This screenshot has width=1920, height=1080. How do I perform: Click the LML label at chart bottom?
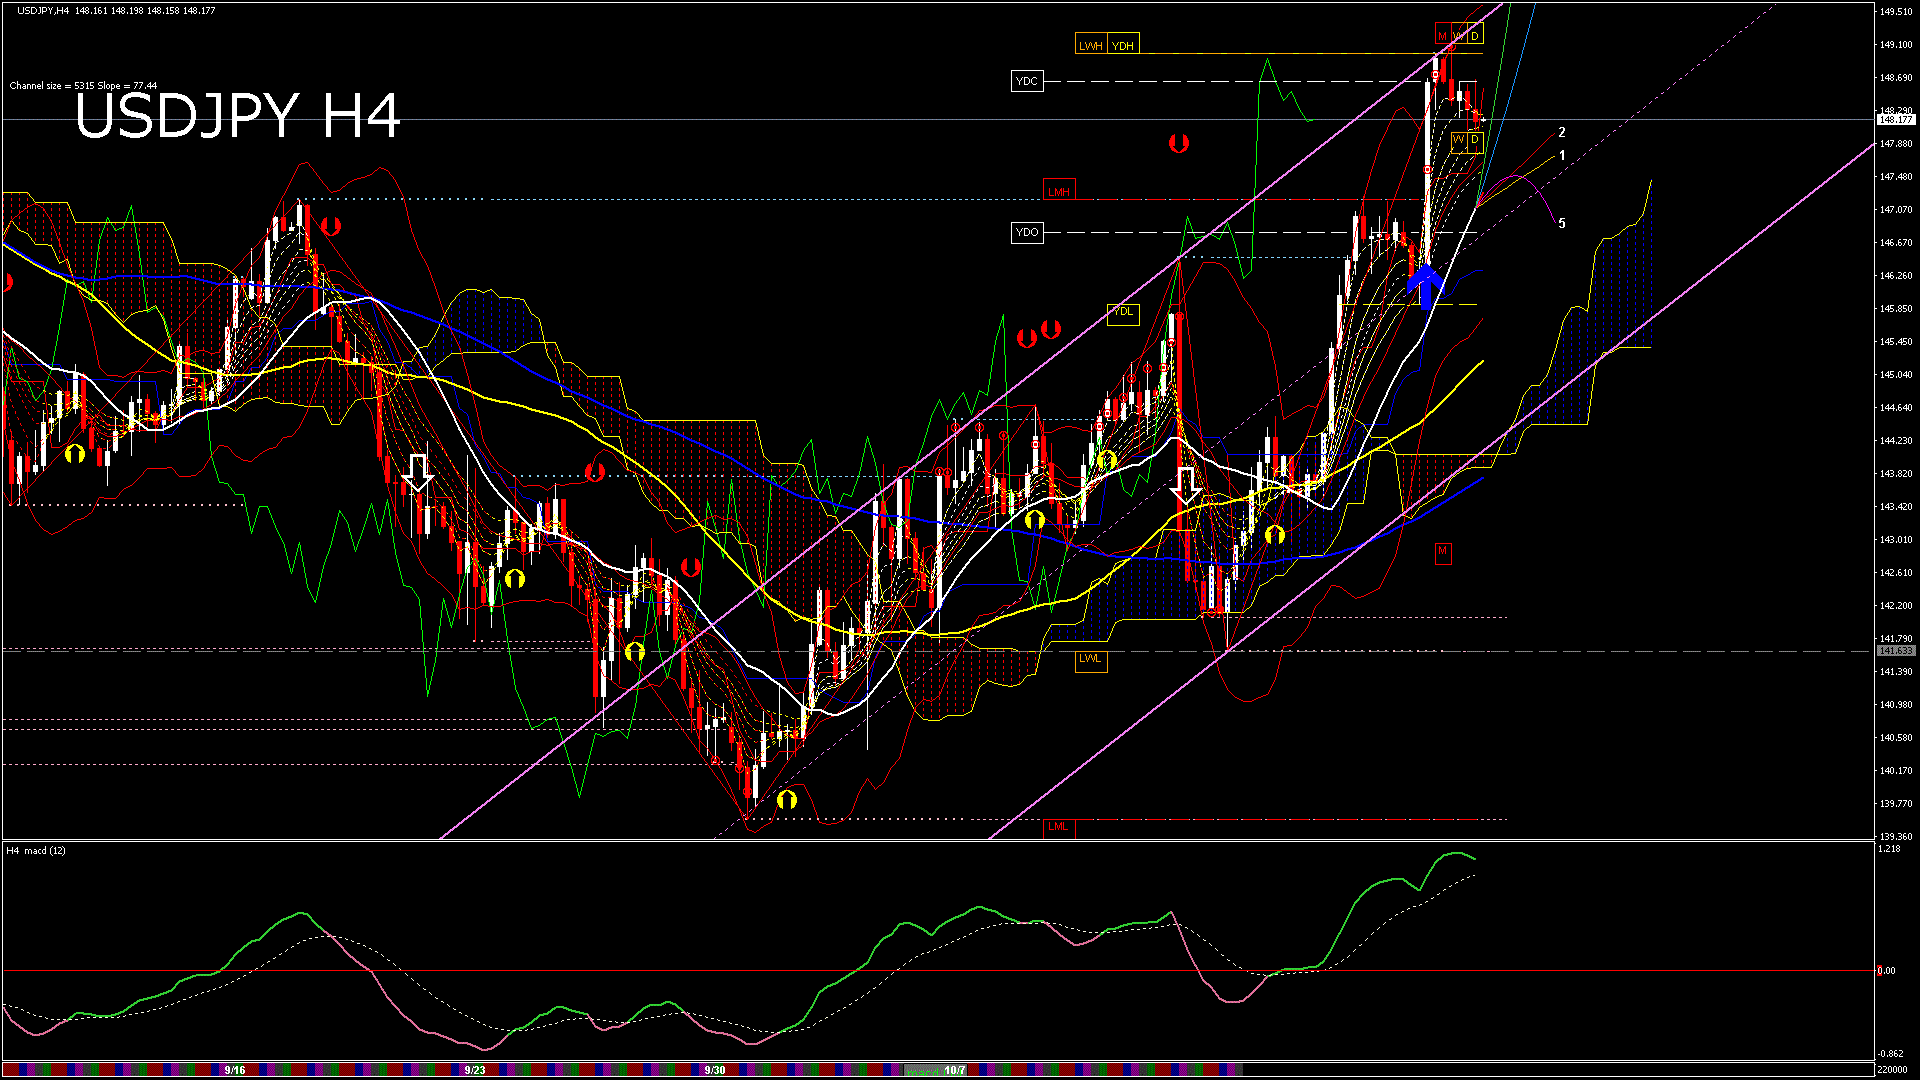pyautogui.click(x=1058, y=827)
